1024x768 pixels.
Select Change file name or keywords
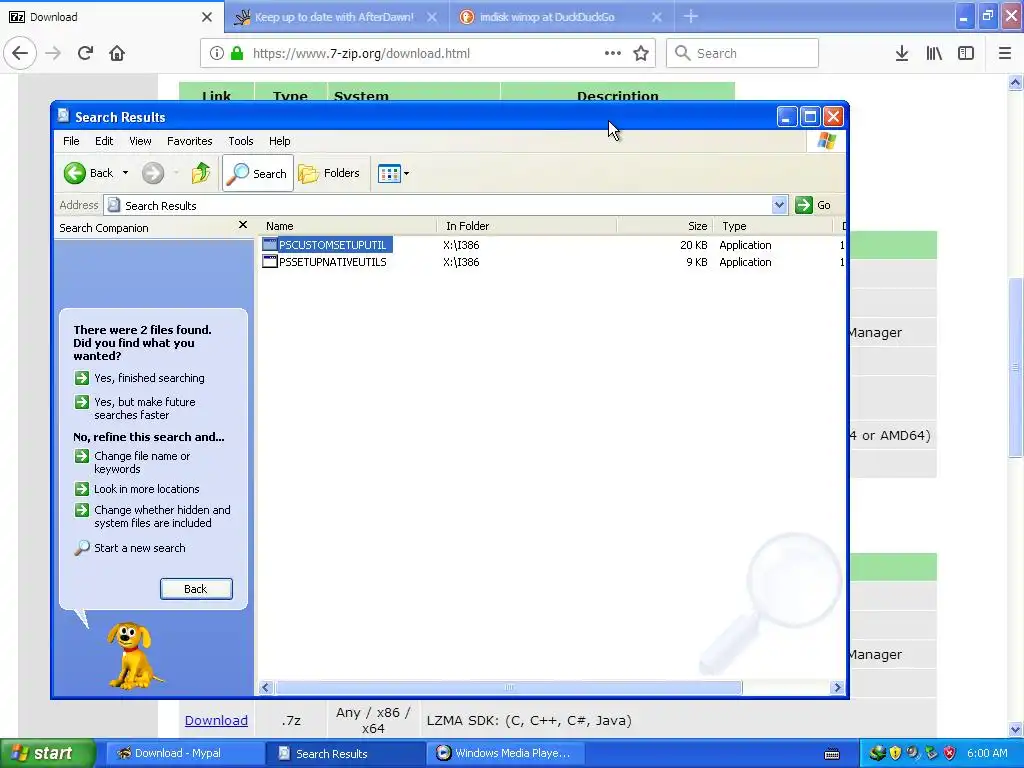(x=142, y=462)
